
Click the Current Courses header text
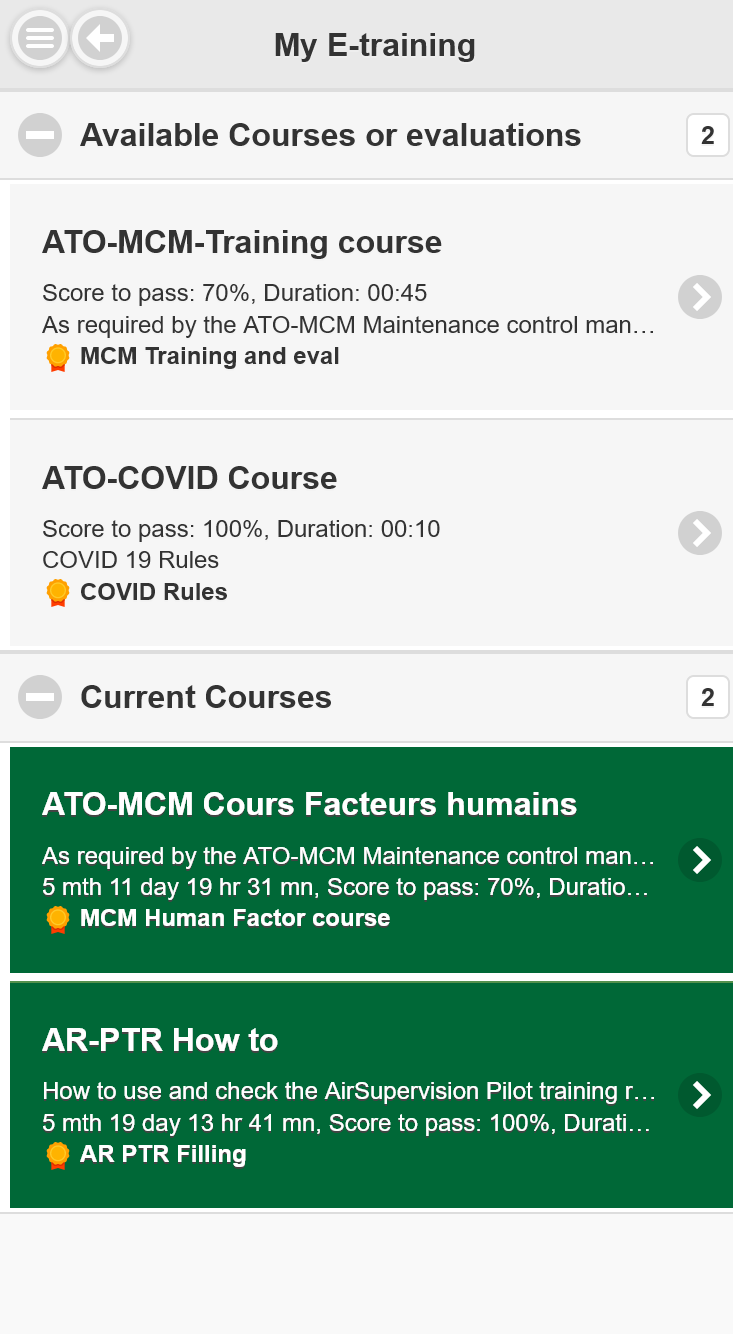point(206,697)
